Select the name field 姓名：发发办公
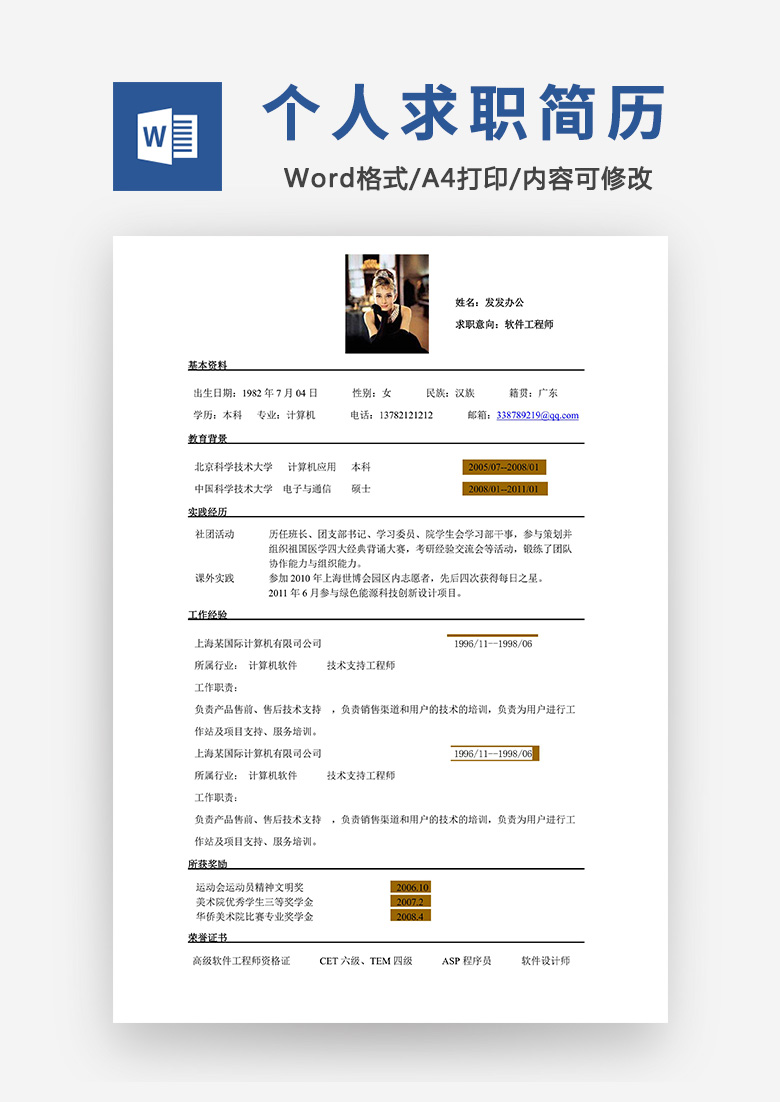 pyautogui.click(x=489, y=302)
